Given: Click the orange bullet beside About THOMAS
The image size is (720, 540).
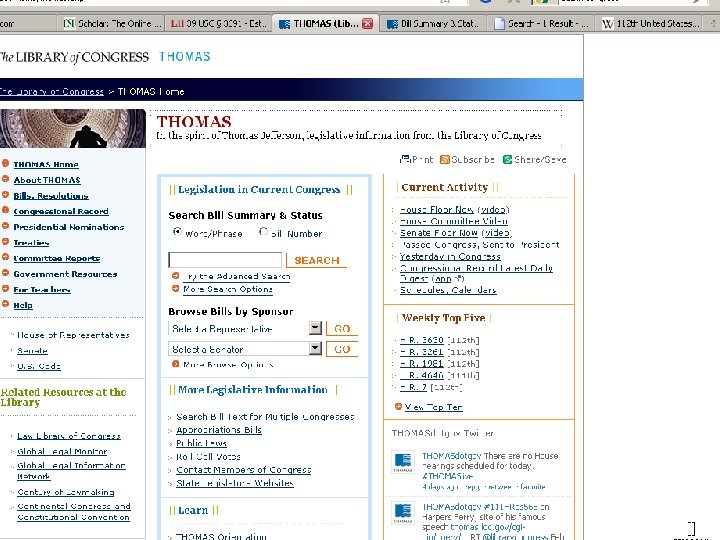Looking at the screenshot, I should [6, 179].
